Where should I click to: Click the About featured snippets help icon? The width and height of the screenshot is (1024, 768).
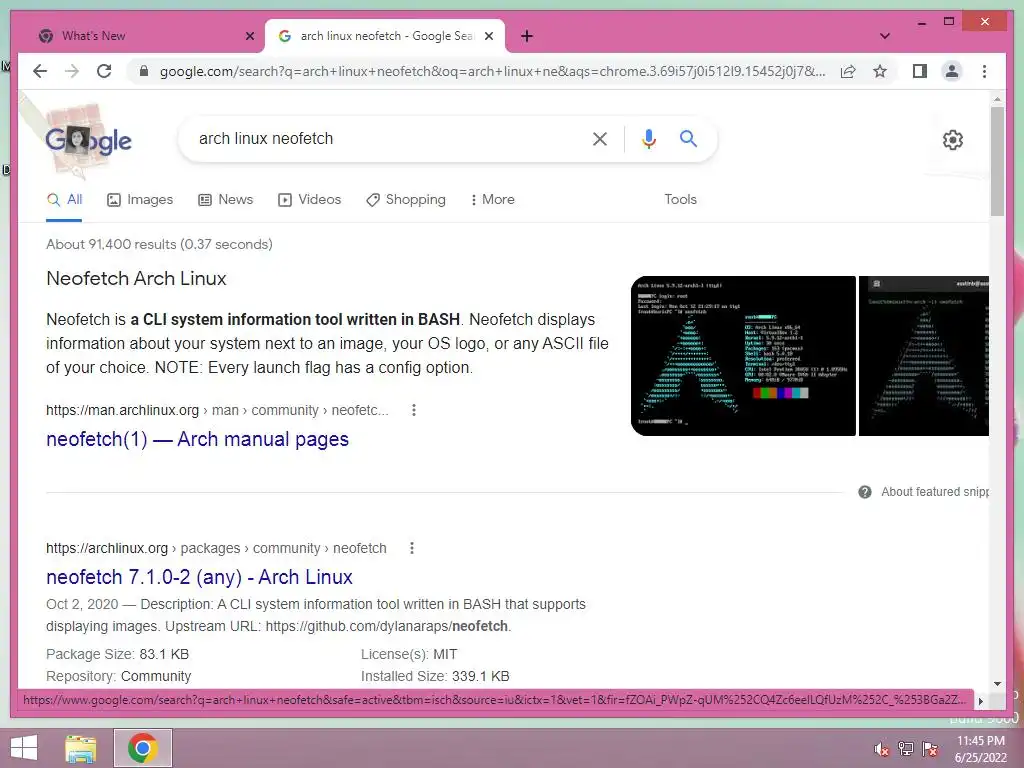pos(865,492)
